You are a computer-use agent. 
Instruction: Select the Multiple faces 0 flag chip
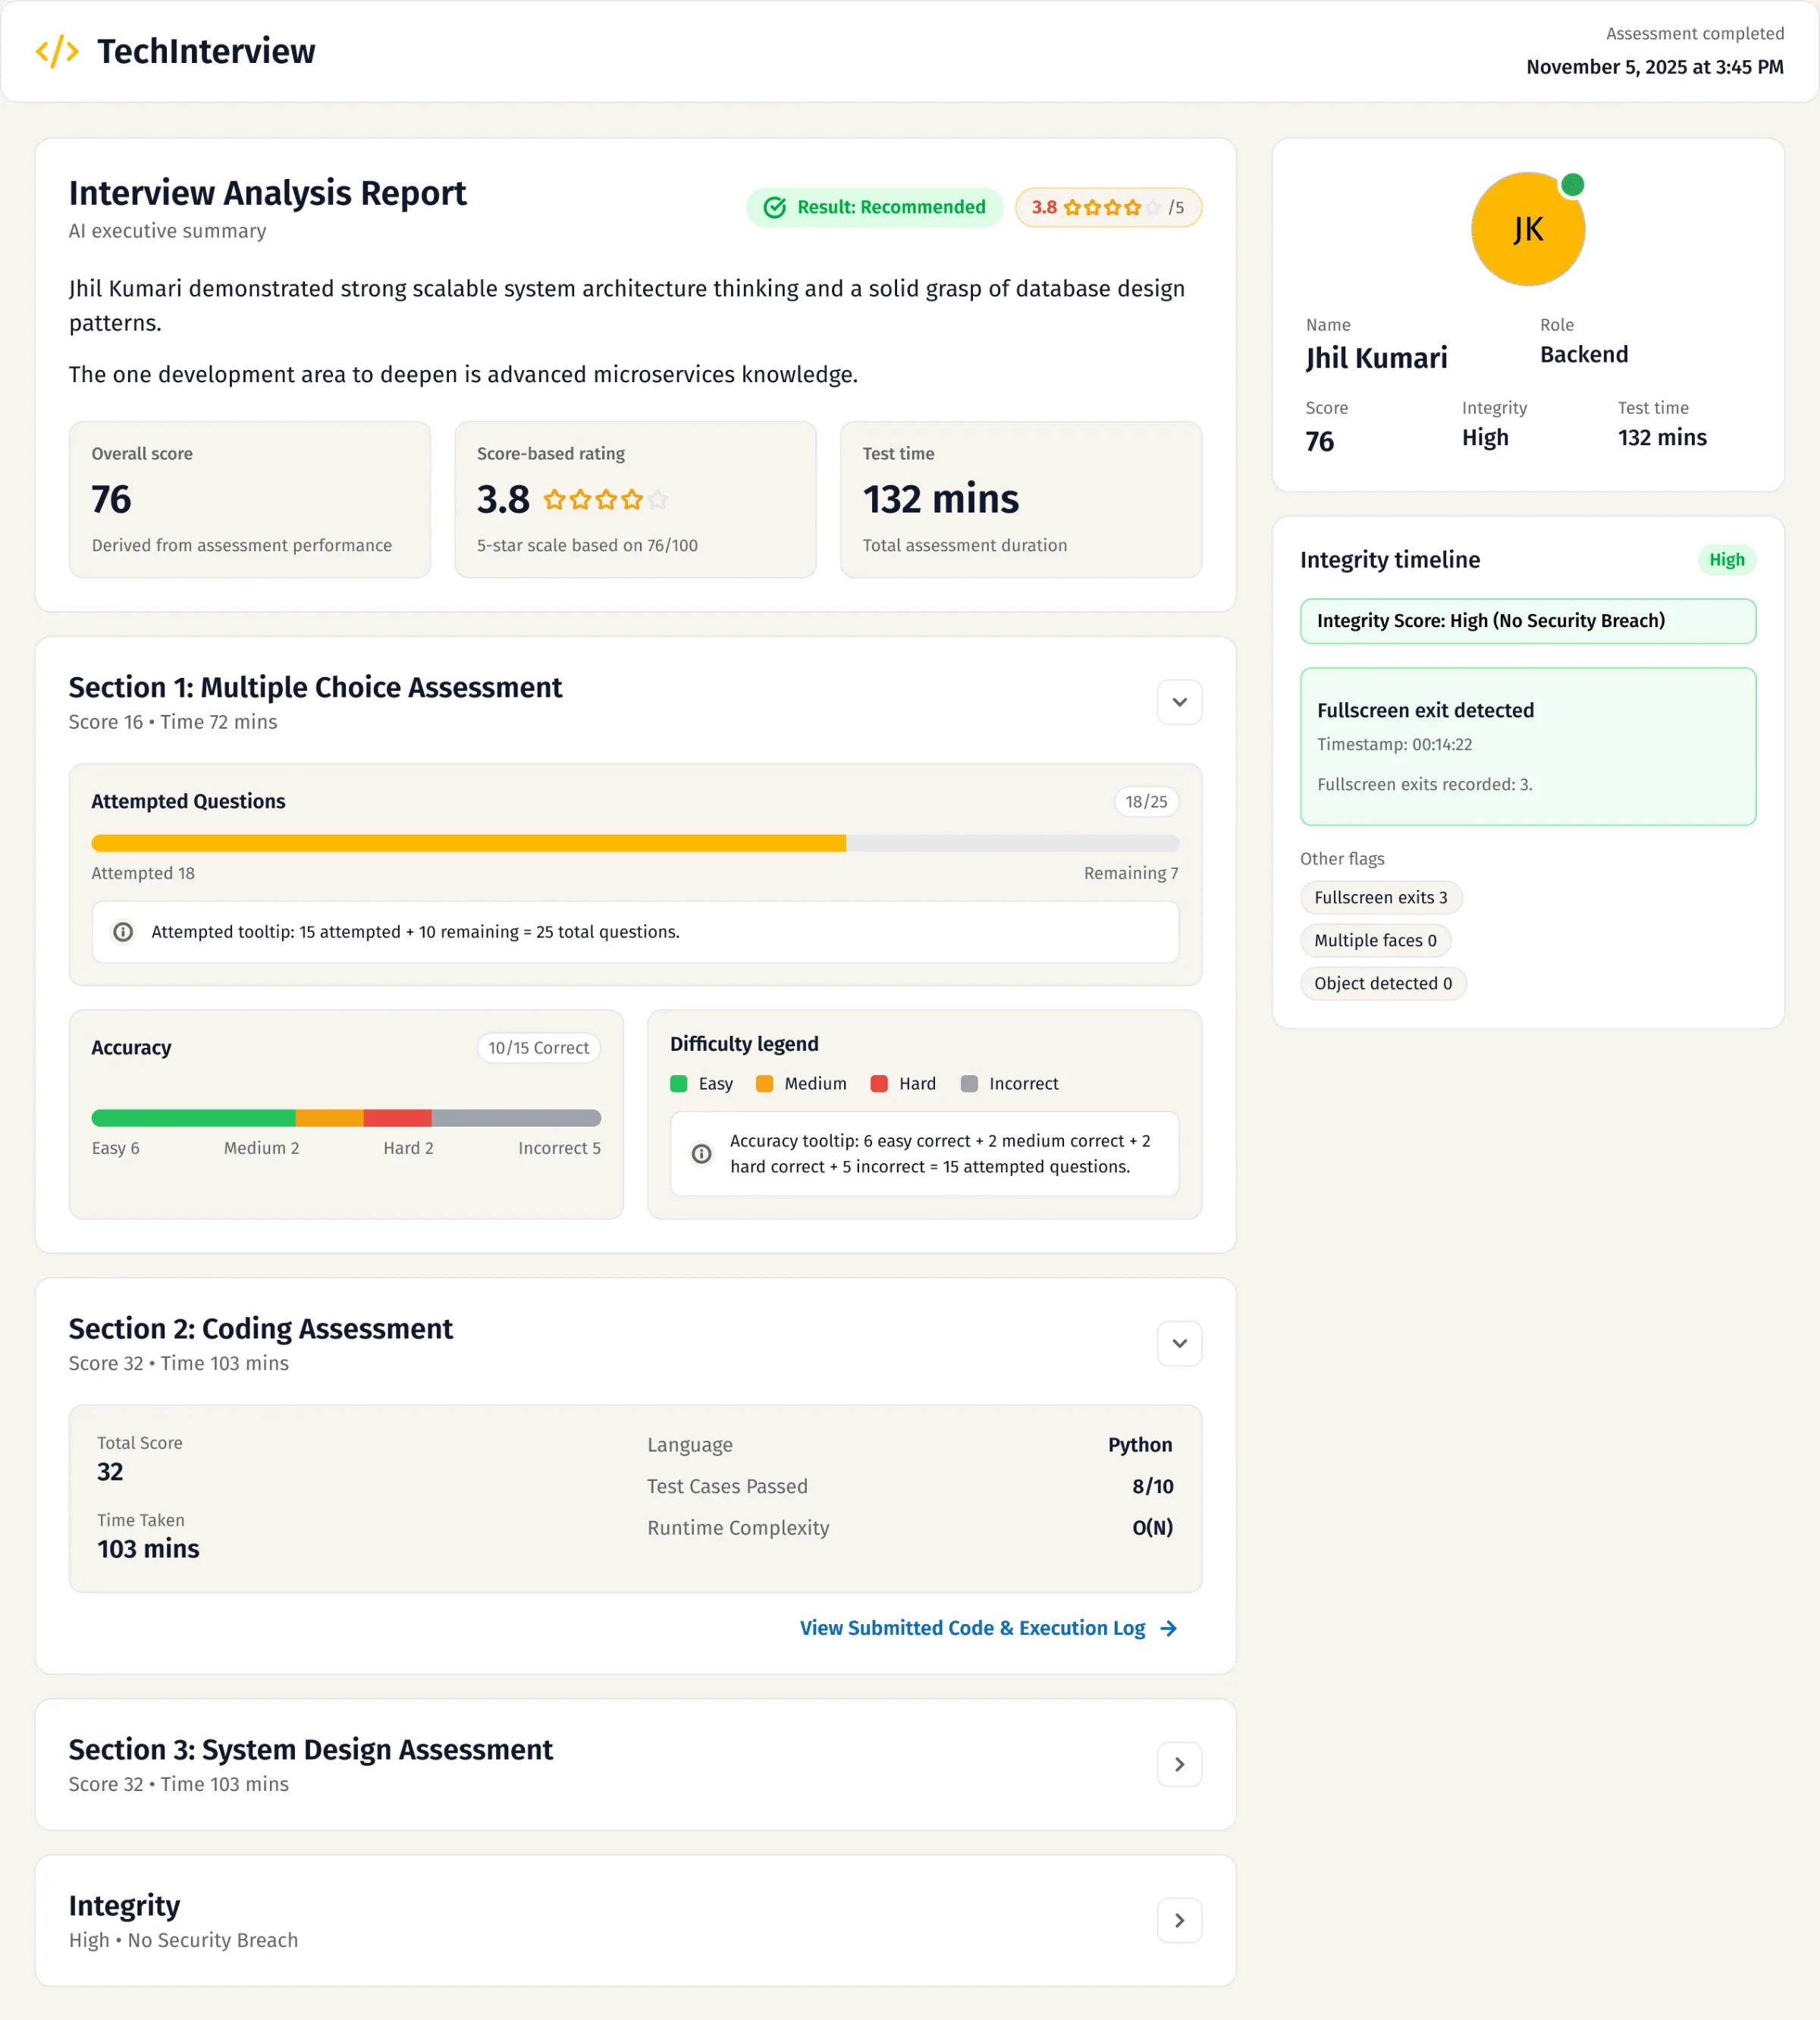(x=1375, y=941)
